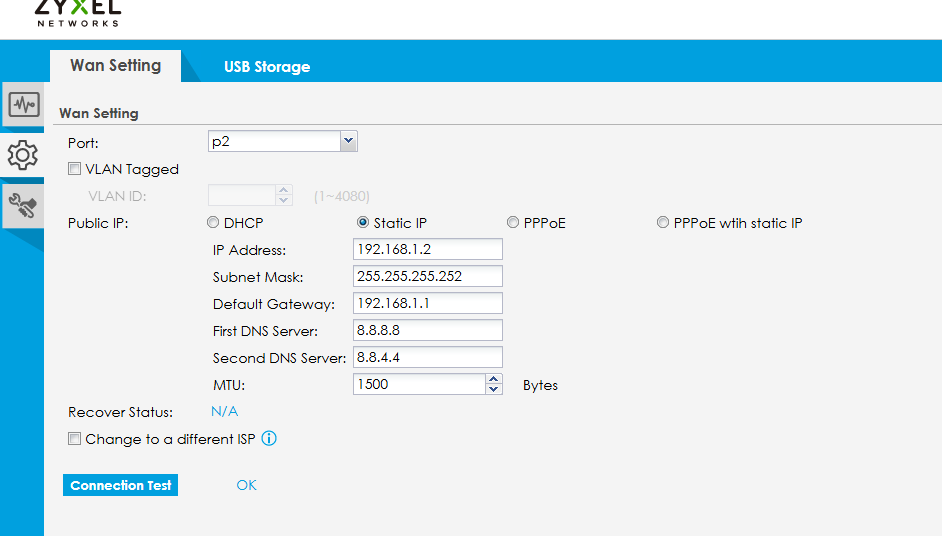Click the VLAN ID up stepper arrow
Viewport: 942px width, 536px height.
[x=284, y=190]
